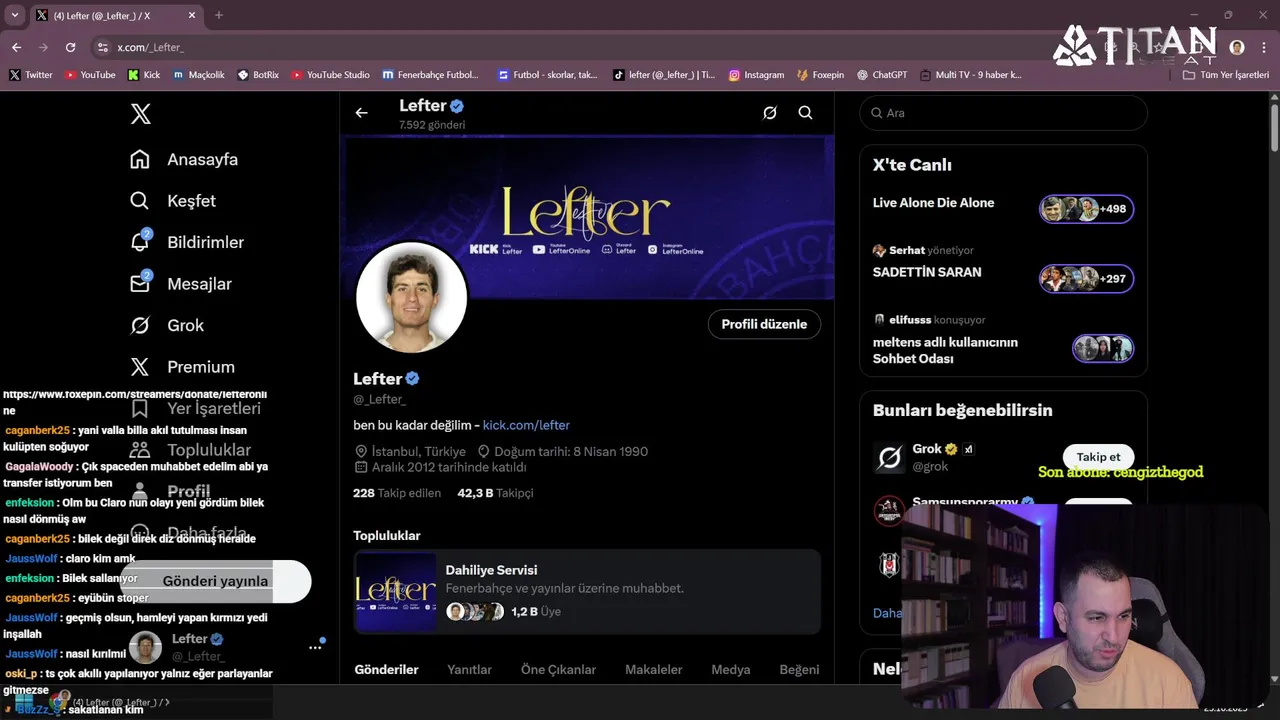Open Instagram bookmark
Screen dimensions: 1280x720
point(756,75)
